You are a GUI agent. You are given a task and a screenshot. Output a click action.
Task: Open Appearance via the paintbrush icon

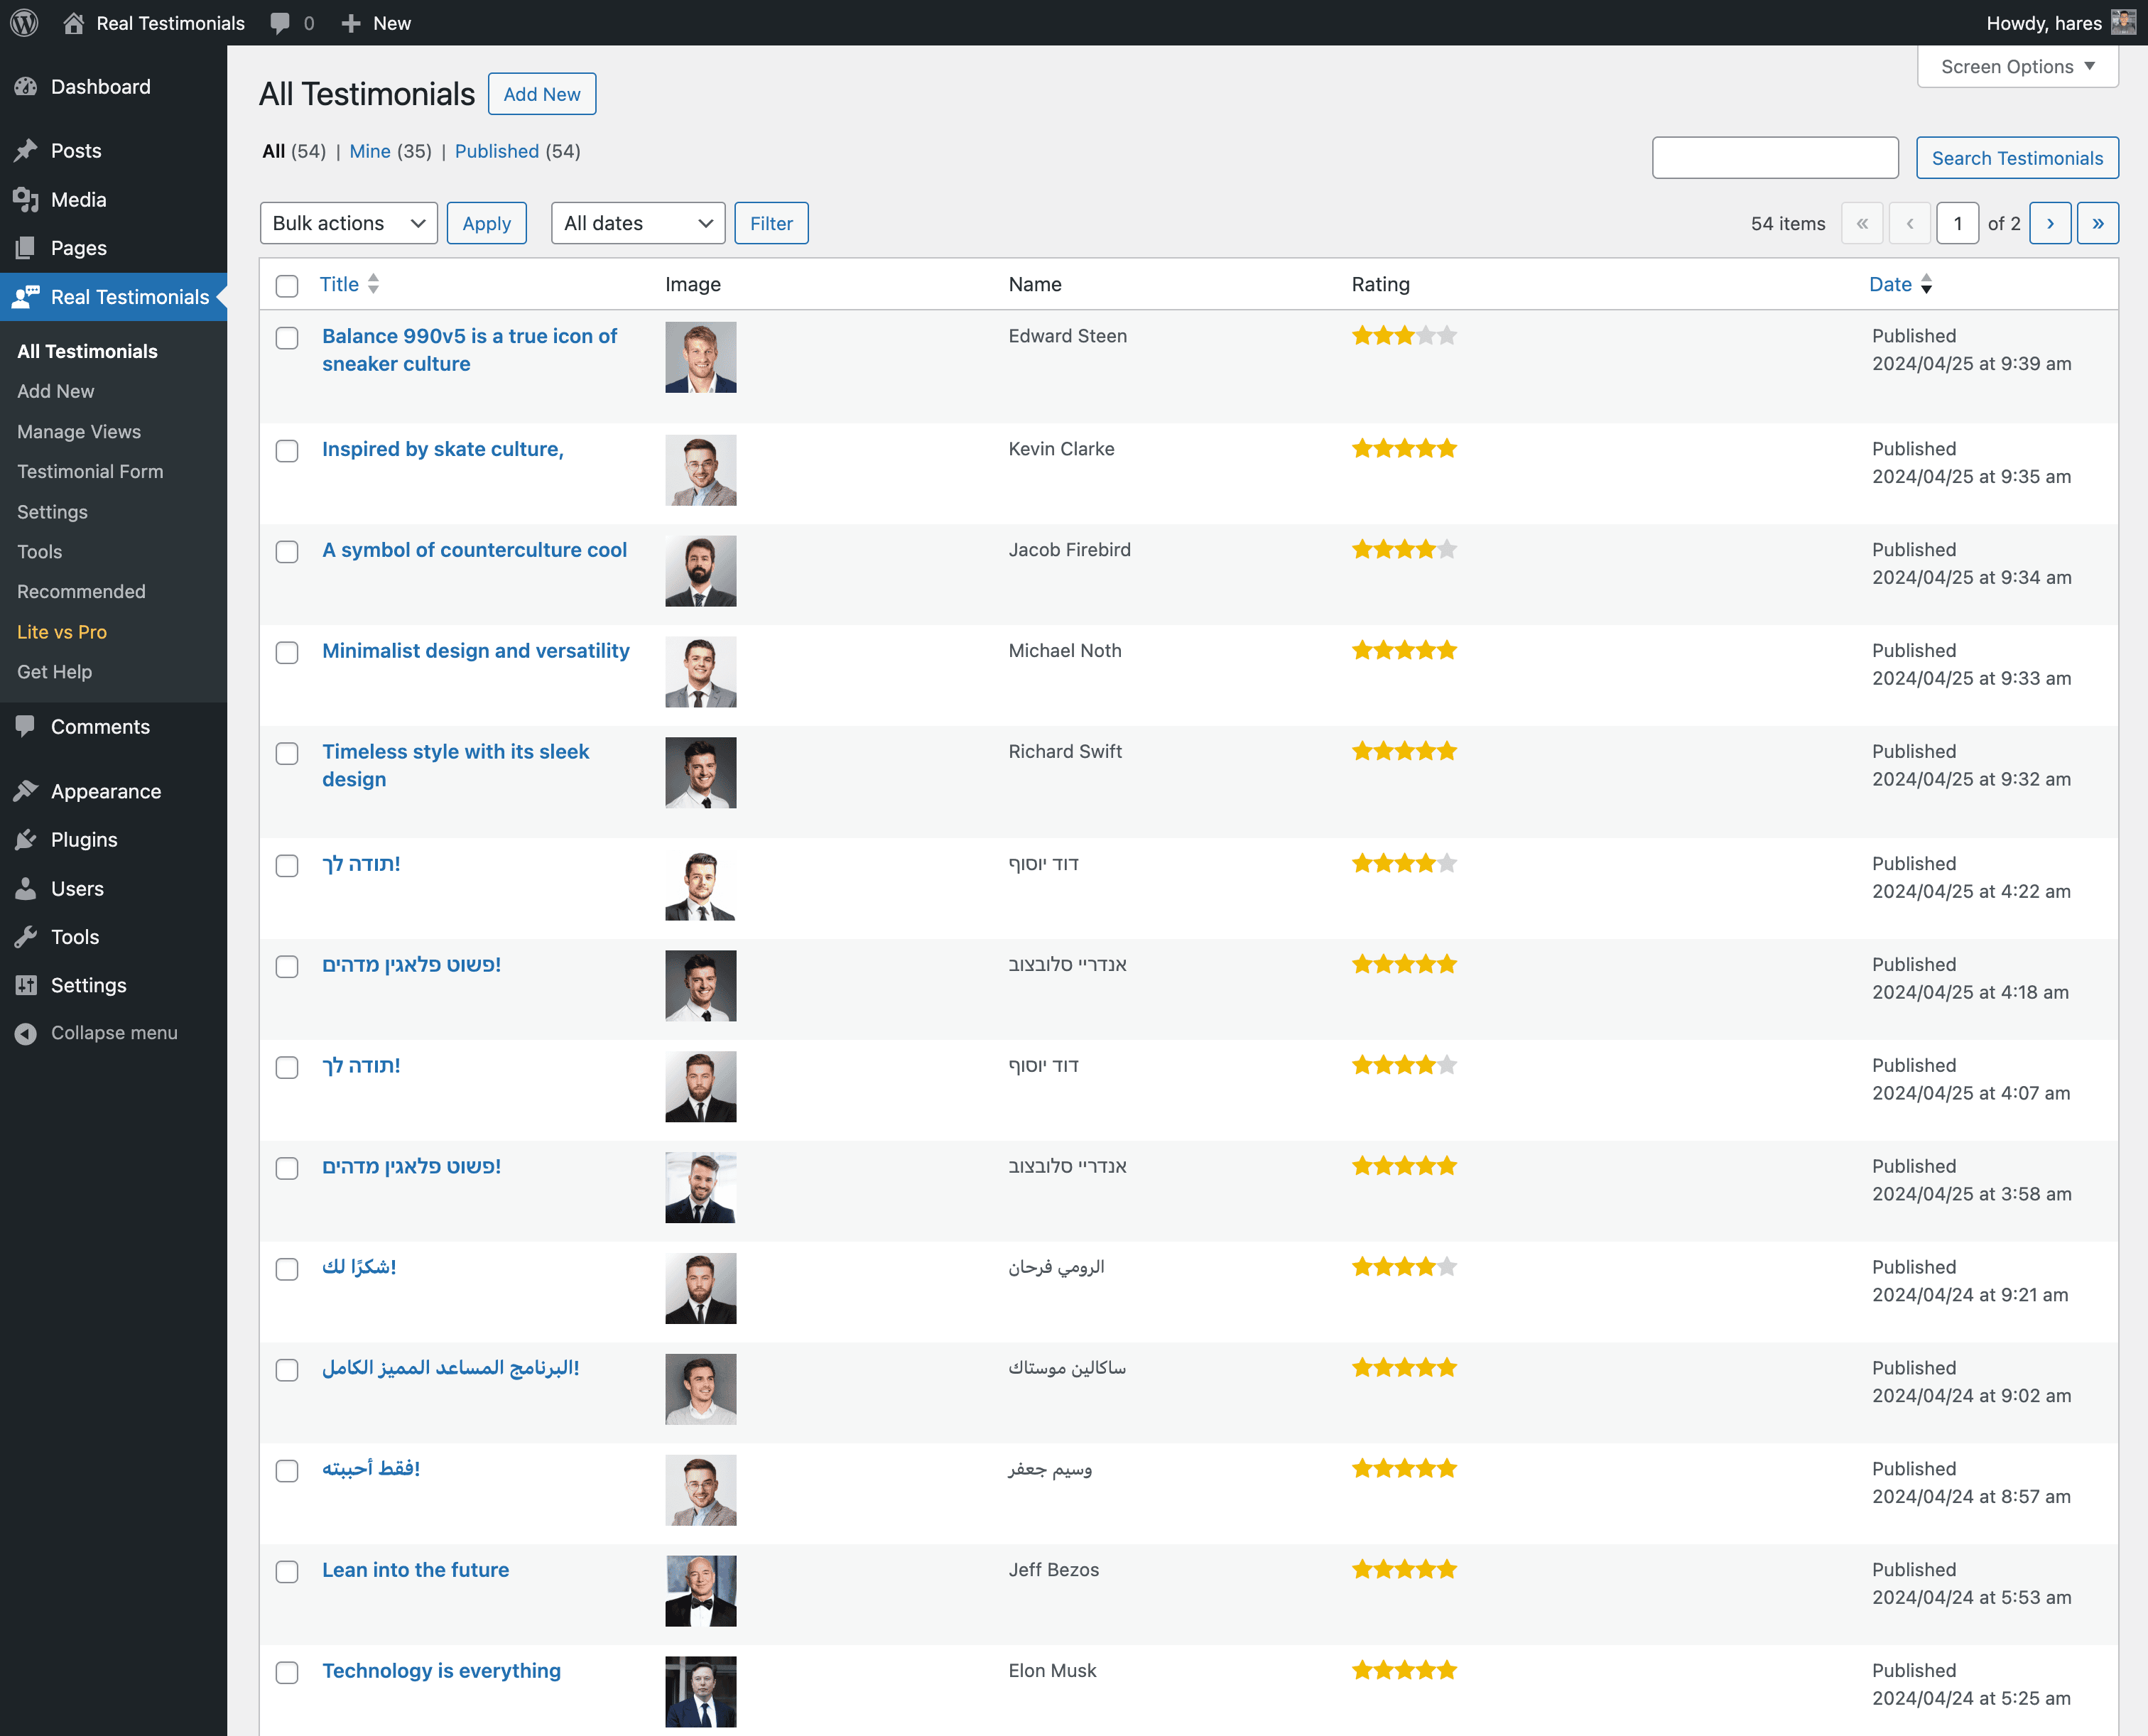click(26, 791)
